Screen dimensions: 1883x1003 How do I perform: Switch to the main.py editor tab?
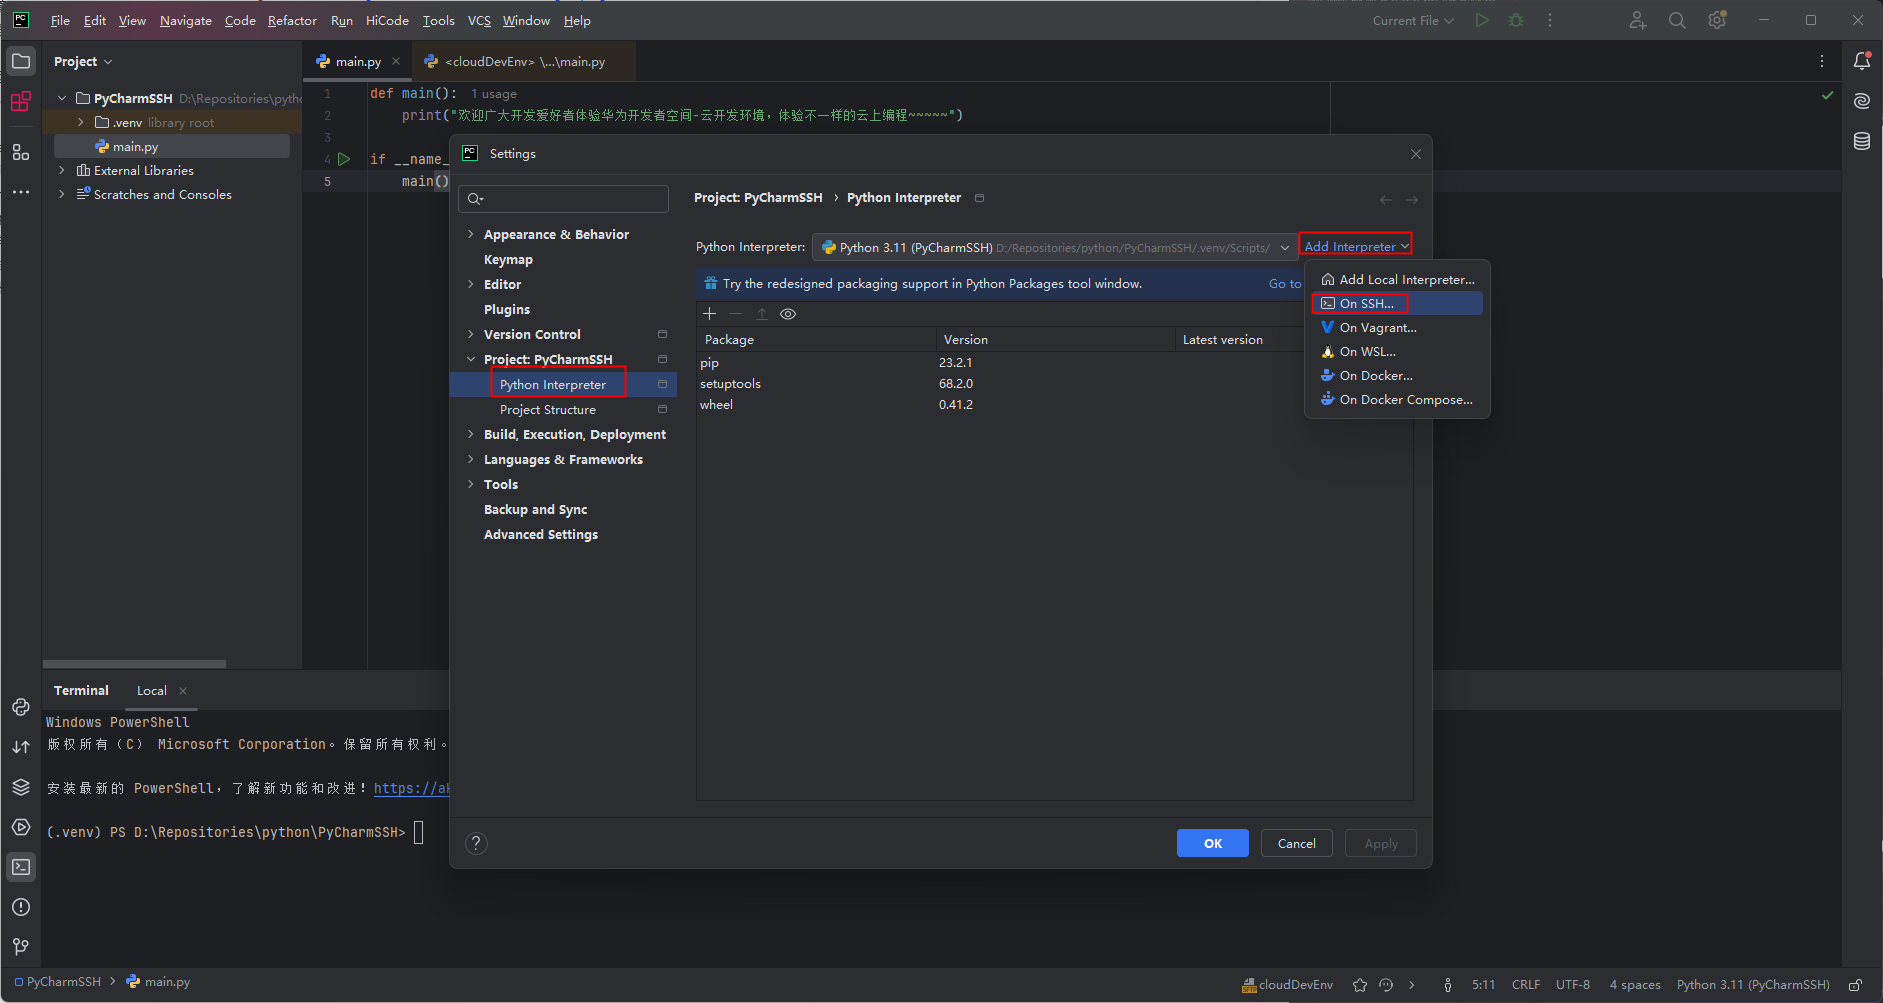click(356, 61)
